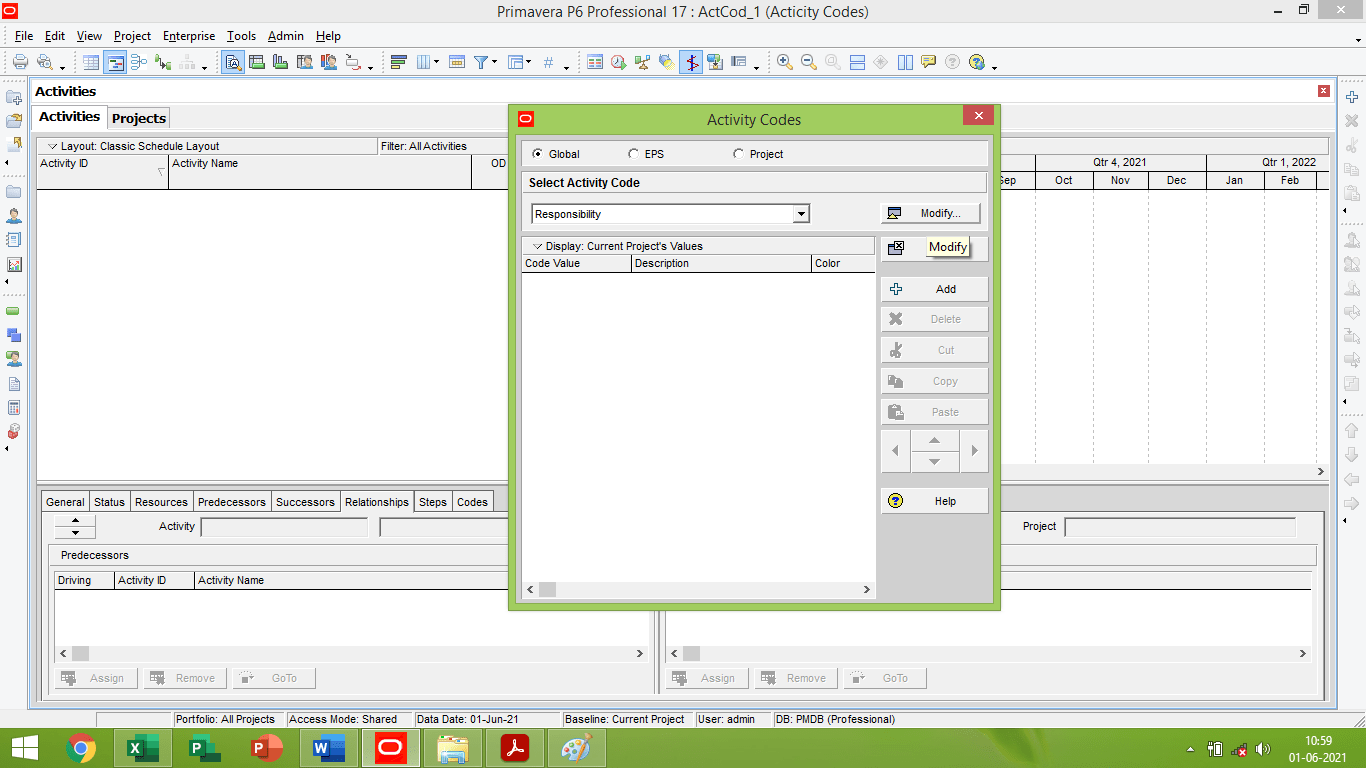Expand the Display: Current Project's Values bar

click(698, 246)
